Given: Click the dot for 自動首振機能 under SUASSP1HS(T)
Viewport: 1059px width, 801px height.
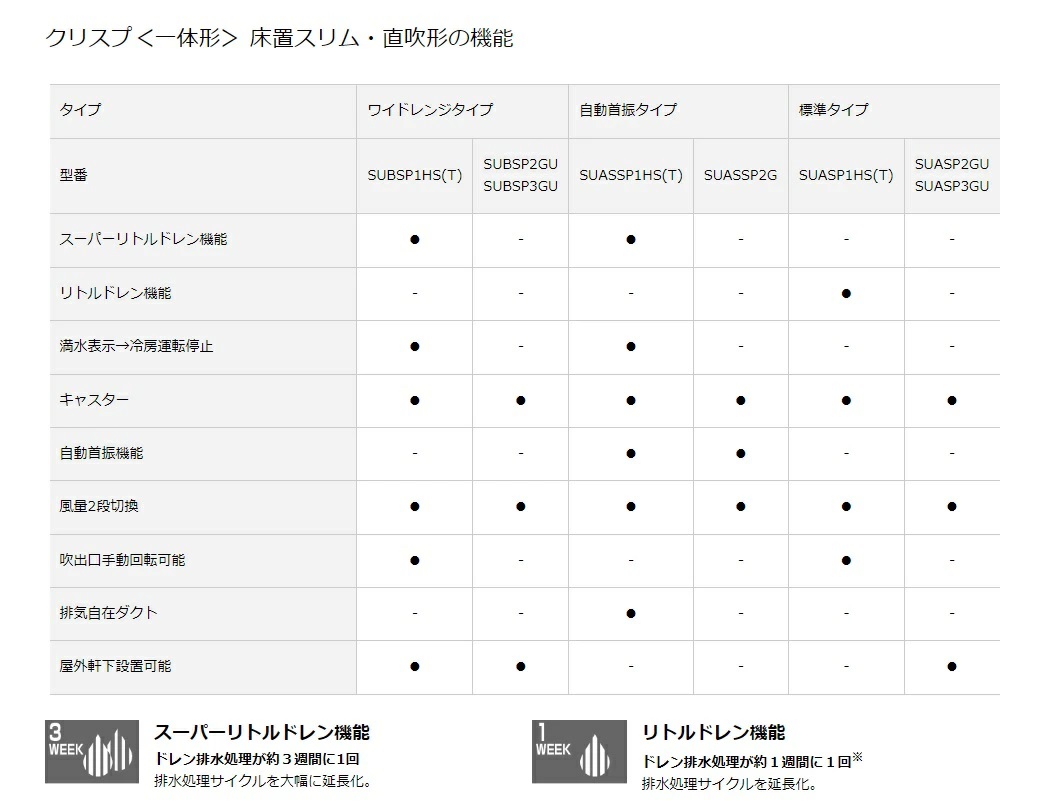Looking at the screenshot, I should (x=631, y=453).
